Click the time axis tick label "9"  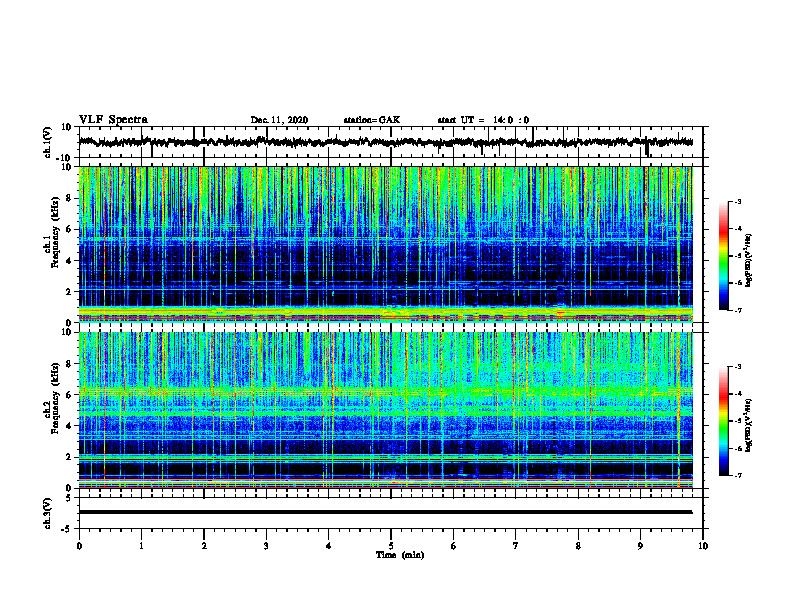tap(640, 546)
